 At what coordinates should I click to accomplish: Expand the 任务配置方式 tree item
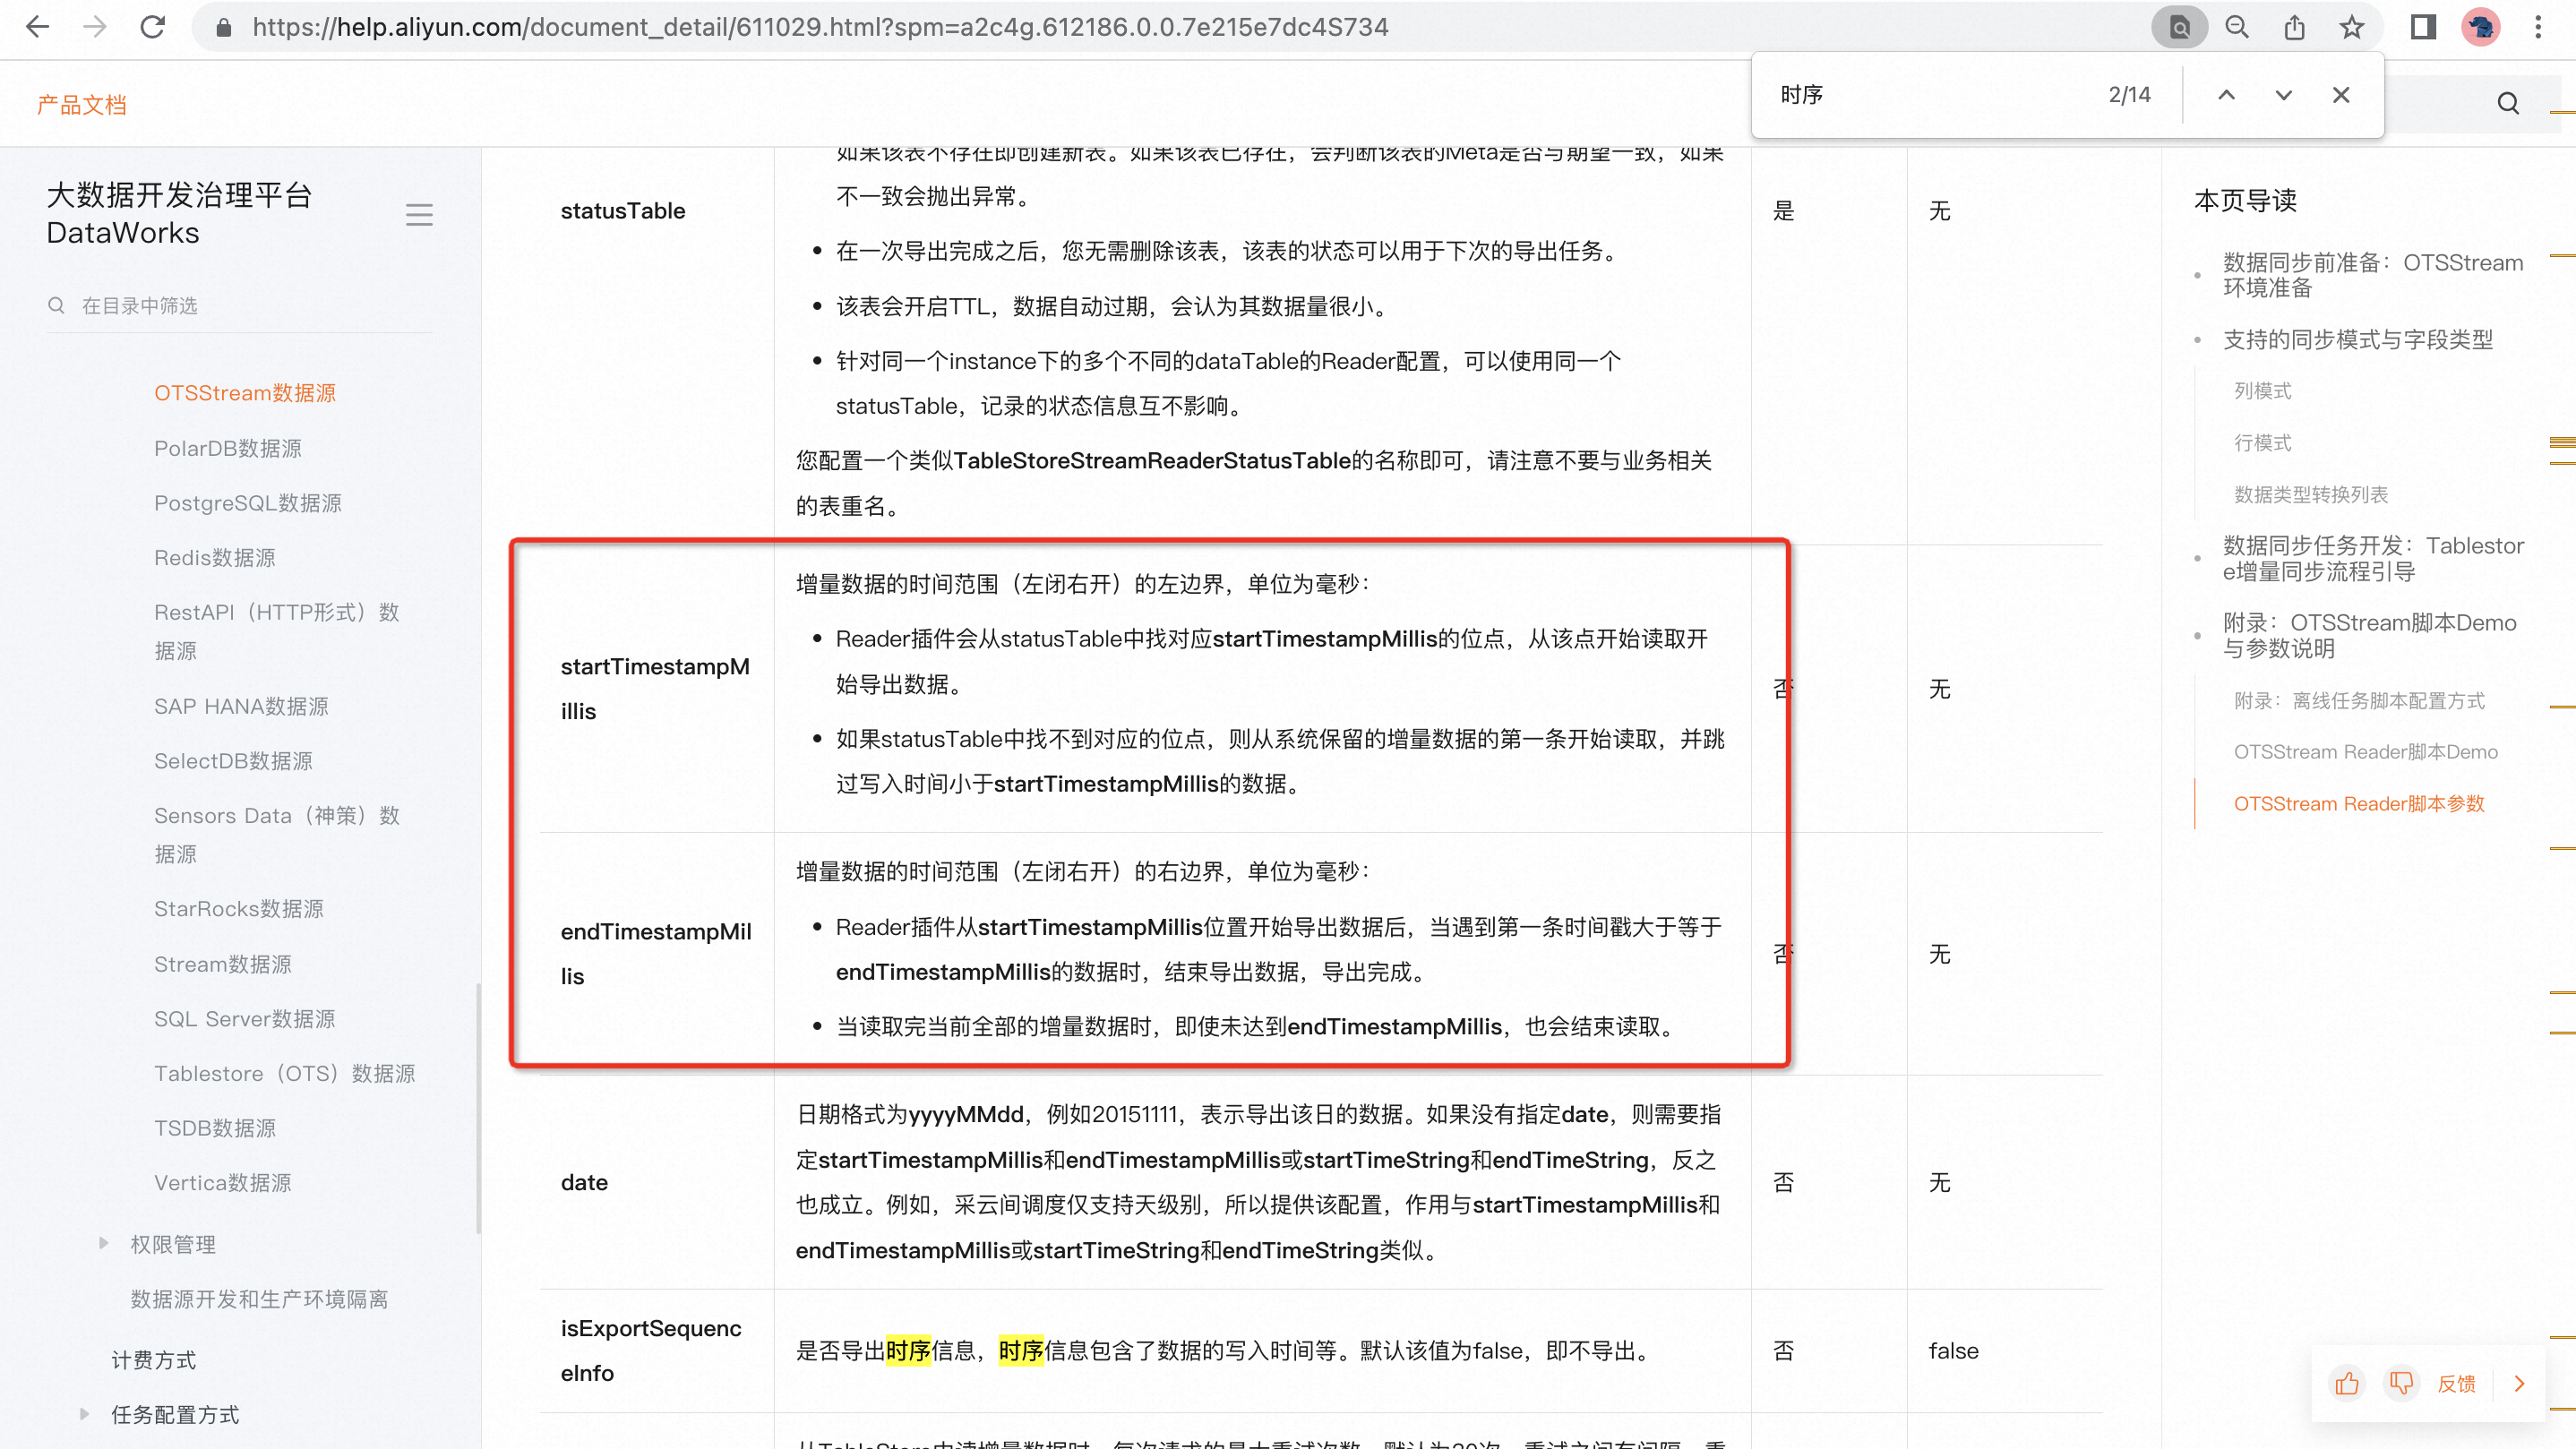click(84, 1414)
